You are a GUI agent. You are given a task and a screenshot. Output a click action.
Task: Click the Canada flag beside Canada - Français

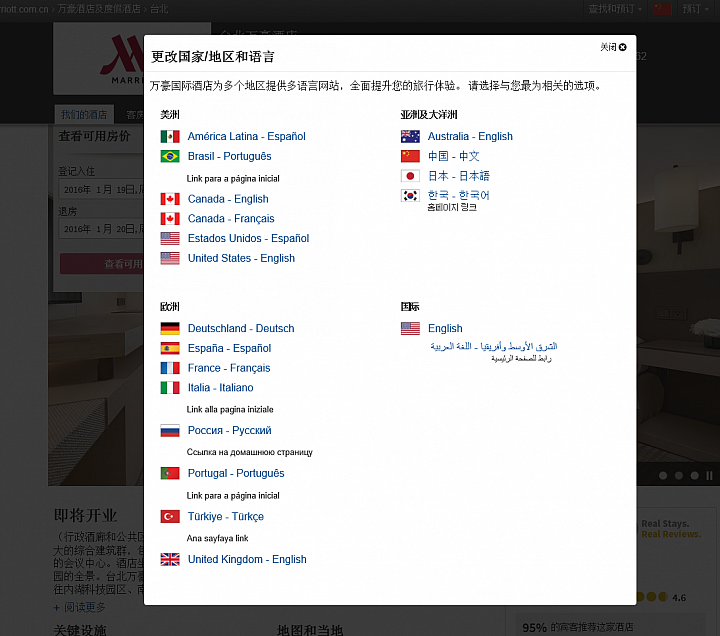[x=170, y=219]
